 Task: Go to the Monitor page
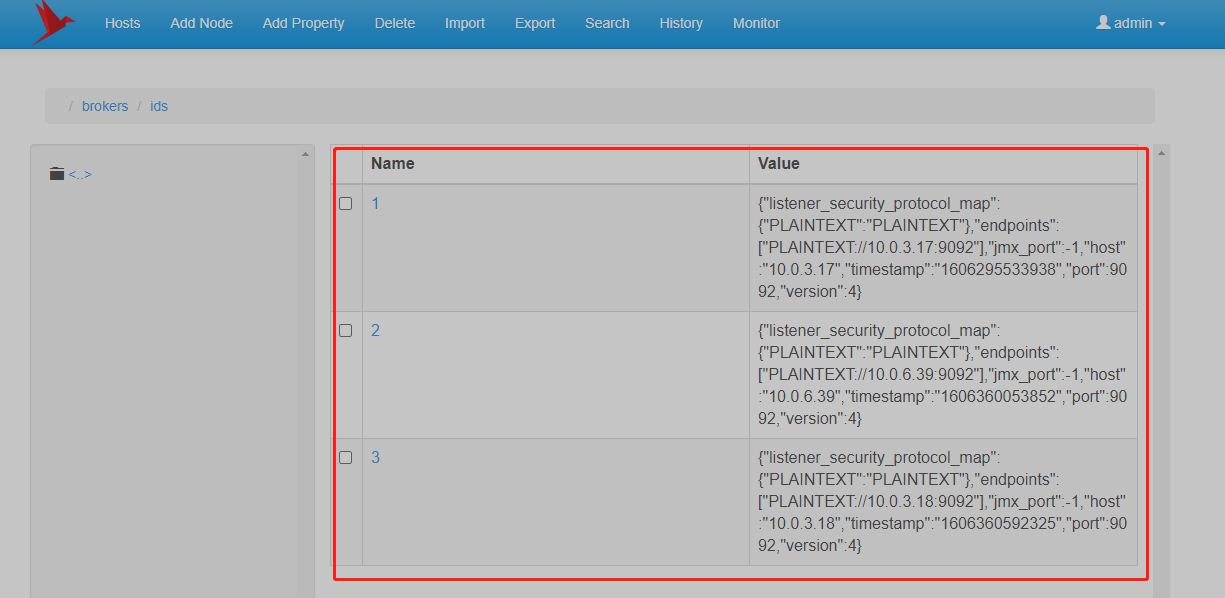[756, 23]
